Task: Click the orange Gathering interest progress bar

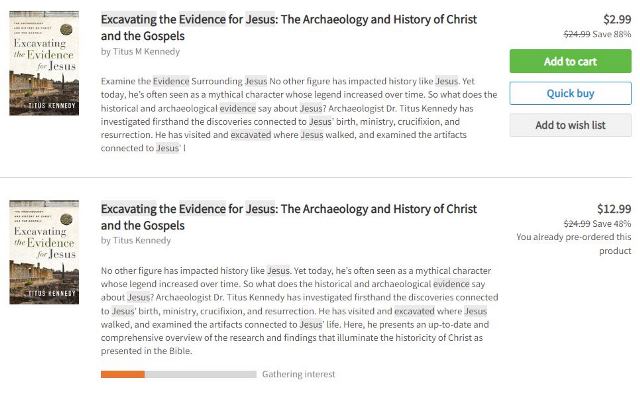Action: click(x=123, y=374)
